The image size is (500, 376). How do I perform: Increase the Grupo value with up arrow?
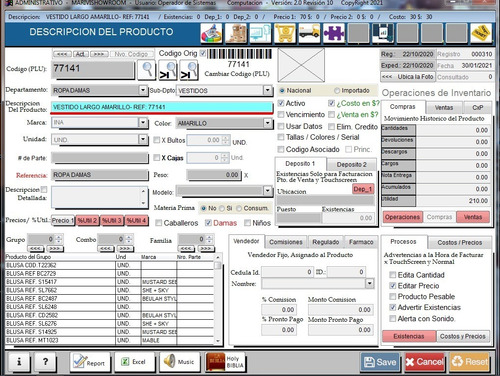click(59, 237)
